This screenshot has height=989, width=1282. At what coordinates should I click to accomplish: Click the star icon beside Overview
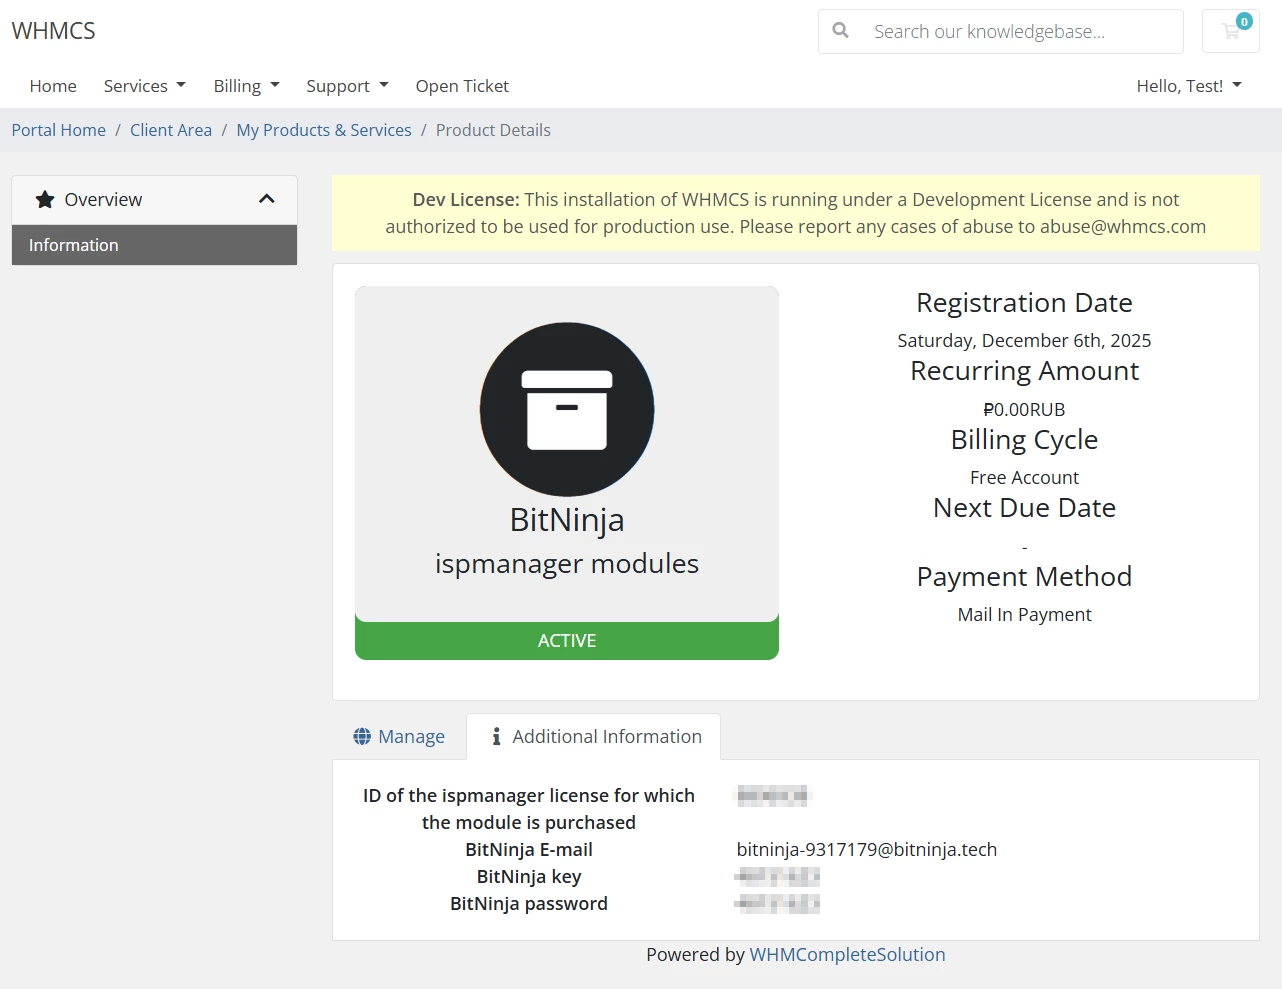[x=45, y=200]
